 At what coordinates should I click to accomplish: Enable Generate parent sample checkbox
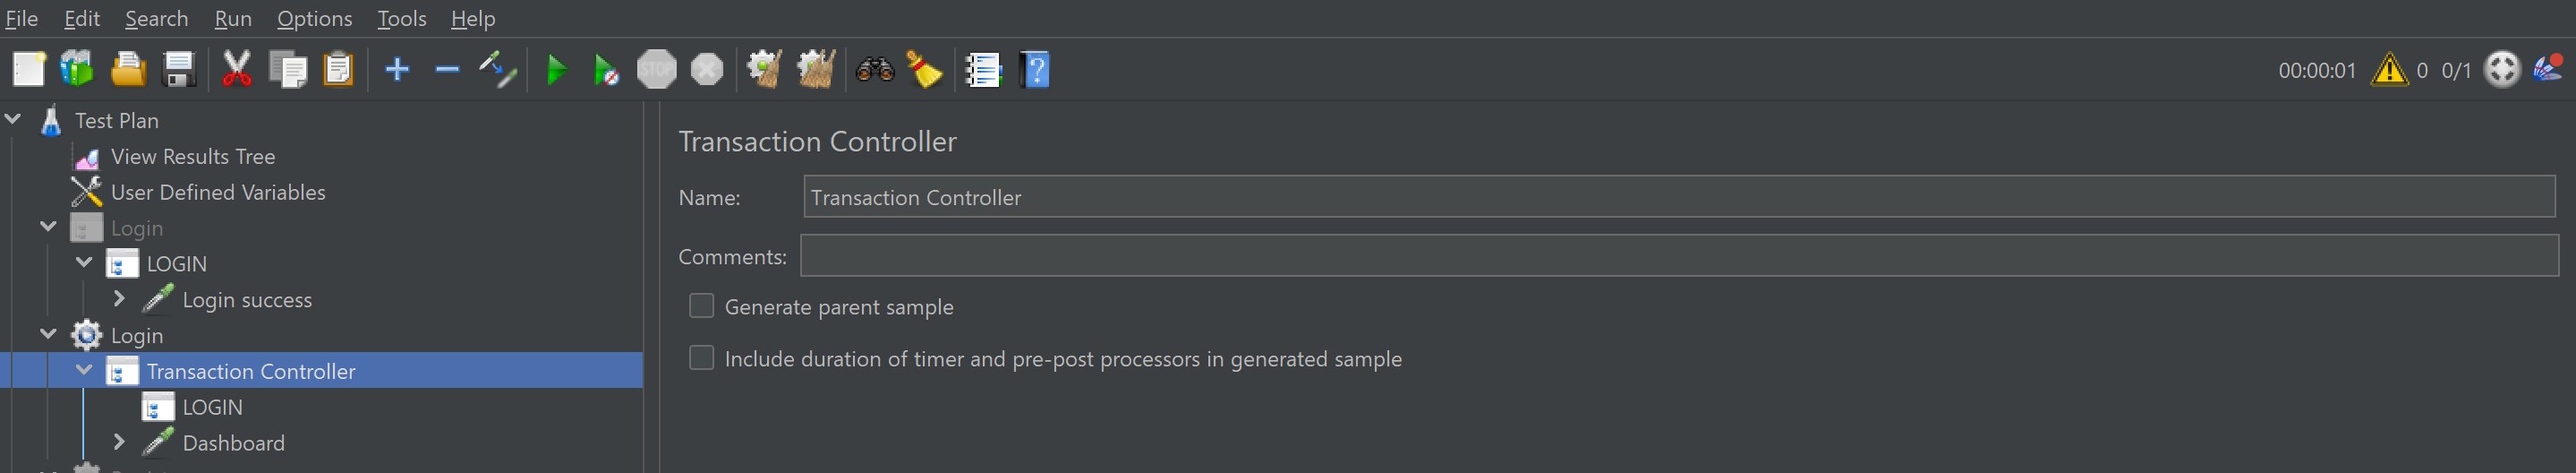tap(702, 306)
